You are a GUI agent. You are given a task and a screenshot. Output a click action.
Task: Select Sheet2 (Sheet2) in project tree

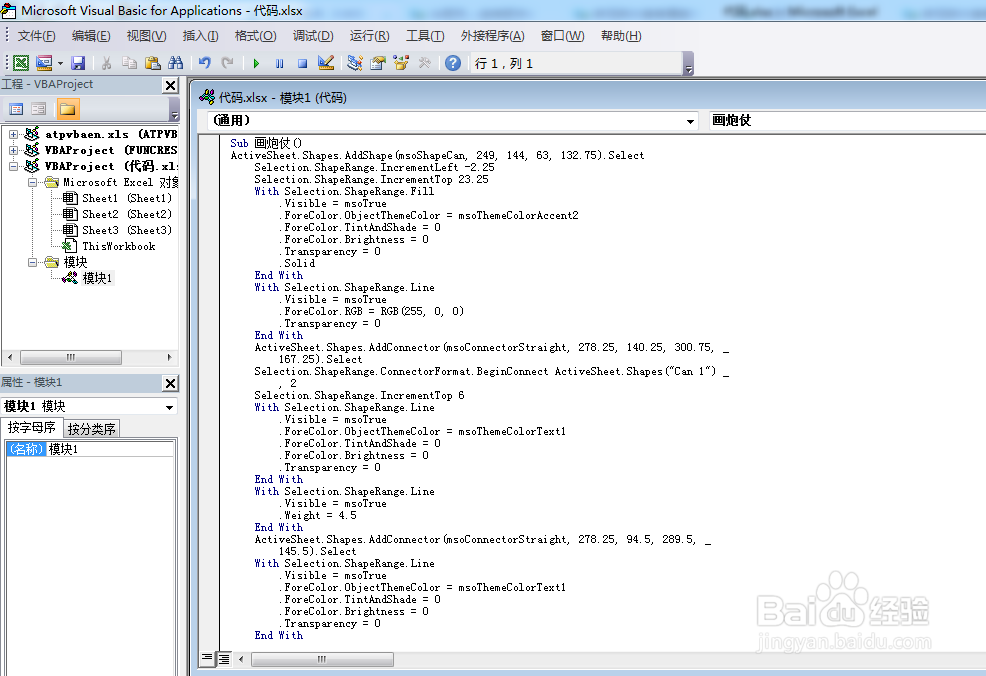[126, 214]
